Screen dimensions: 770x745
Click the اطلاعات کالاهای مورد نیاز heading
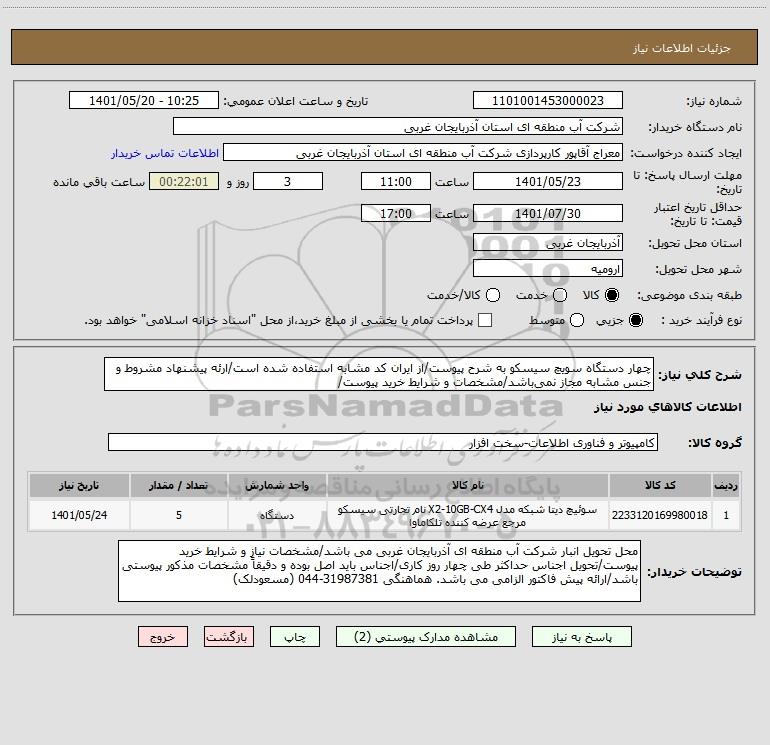667,407
